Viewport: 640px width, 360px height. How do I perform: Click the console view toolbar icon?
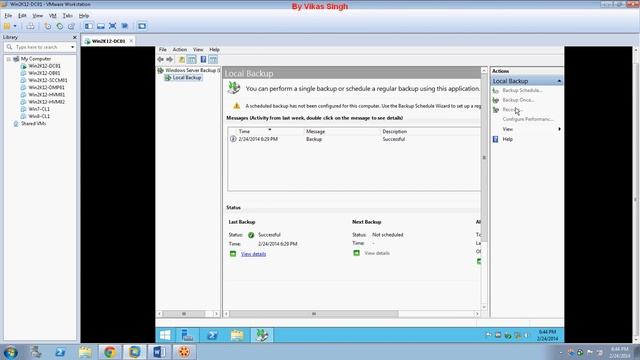tap(142, 26)
